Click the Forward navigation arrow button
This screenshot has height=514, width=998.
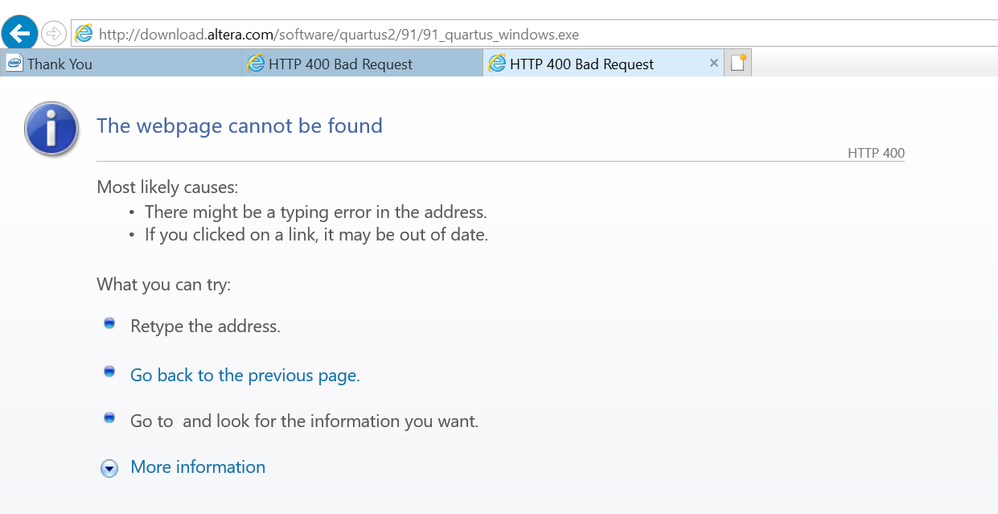coord(53,34)
